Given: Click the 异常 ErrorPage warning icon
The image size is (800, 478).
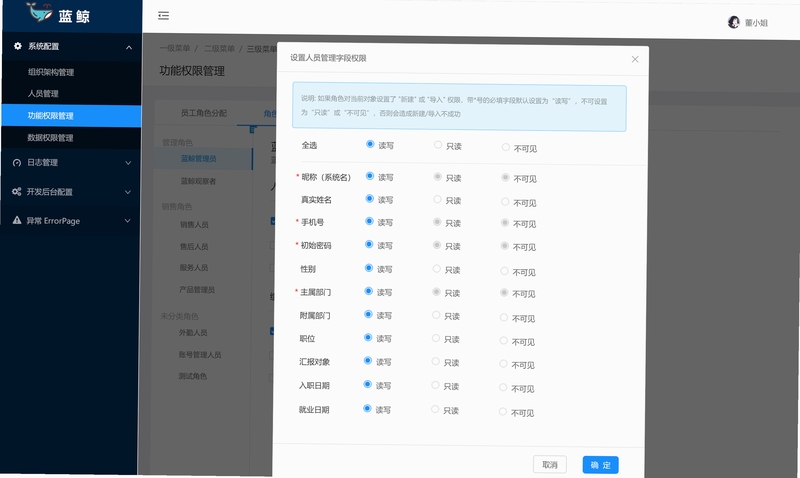Looking at the screenshot, I should point(17,220).
